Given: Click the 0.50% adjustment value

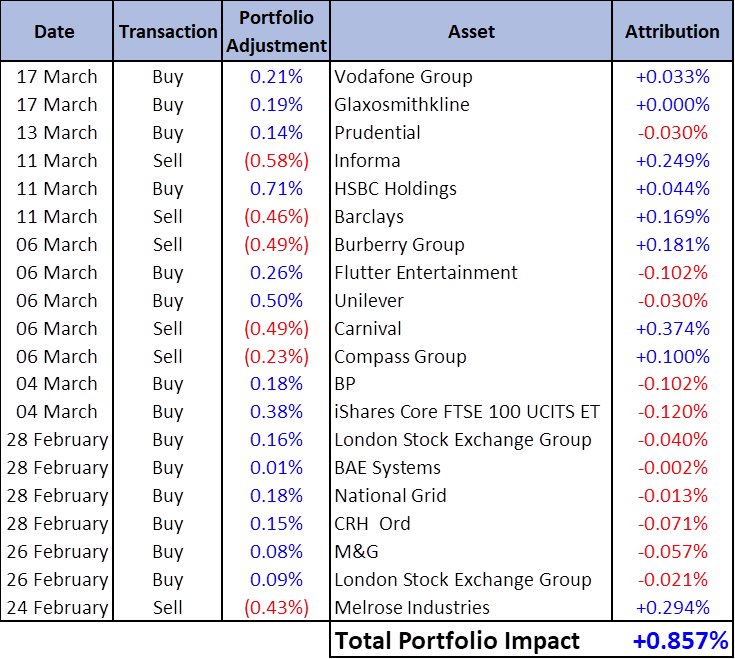Looking at the screenshot, I should click(x=276, y=301).
